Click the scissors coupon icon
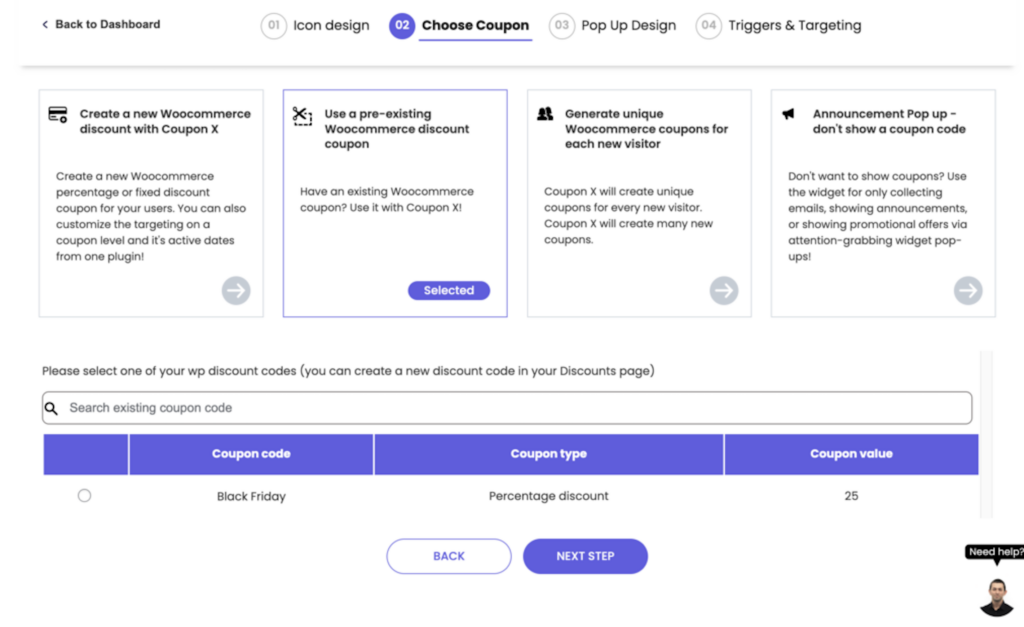Viewport: 1024px width, 627px height. (x=302, y=116)
